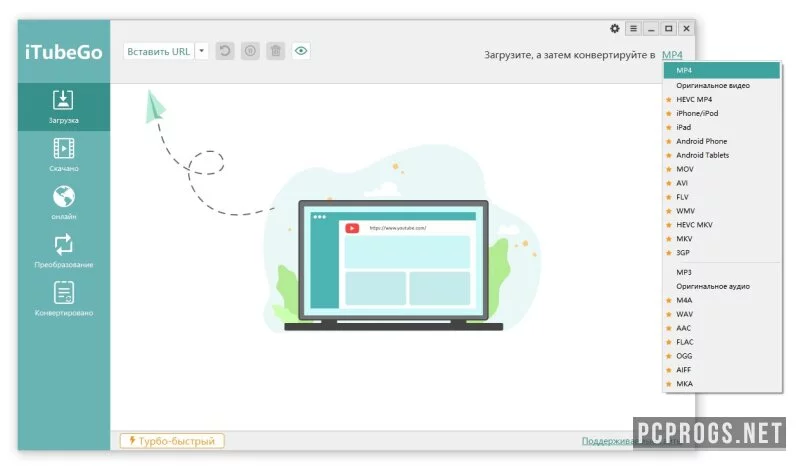
Task: Open the Конвертировано converted files section
Action: [x=64, y=299]
